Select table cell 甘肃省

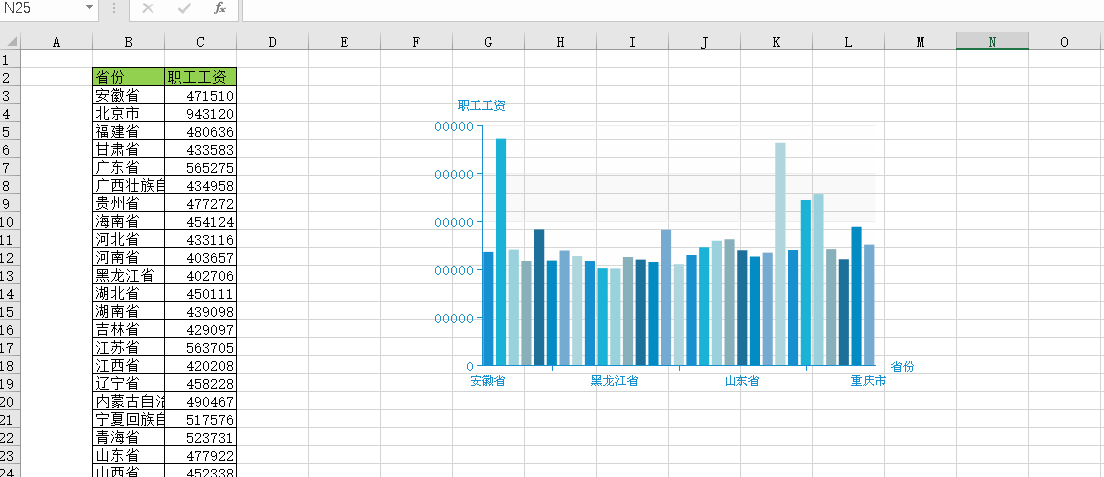click(x=128, y=149)
